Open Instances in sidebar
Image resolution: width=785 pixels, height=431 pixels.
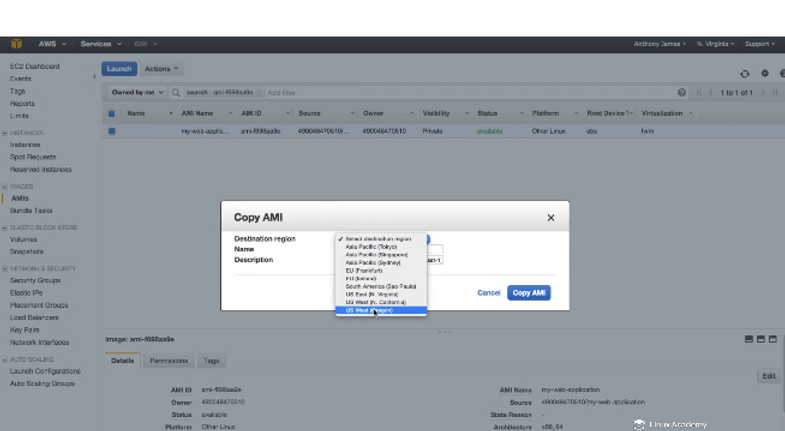(25, 145)
